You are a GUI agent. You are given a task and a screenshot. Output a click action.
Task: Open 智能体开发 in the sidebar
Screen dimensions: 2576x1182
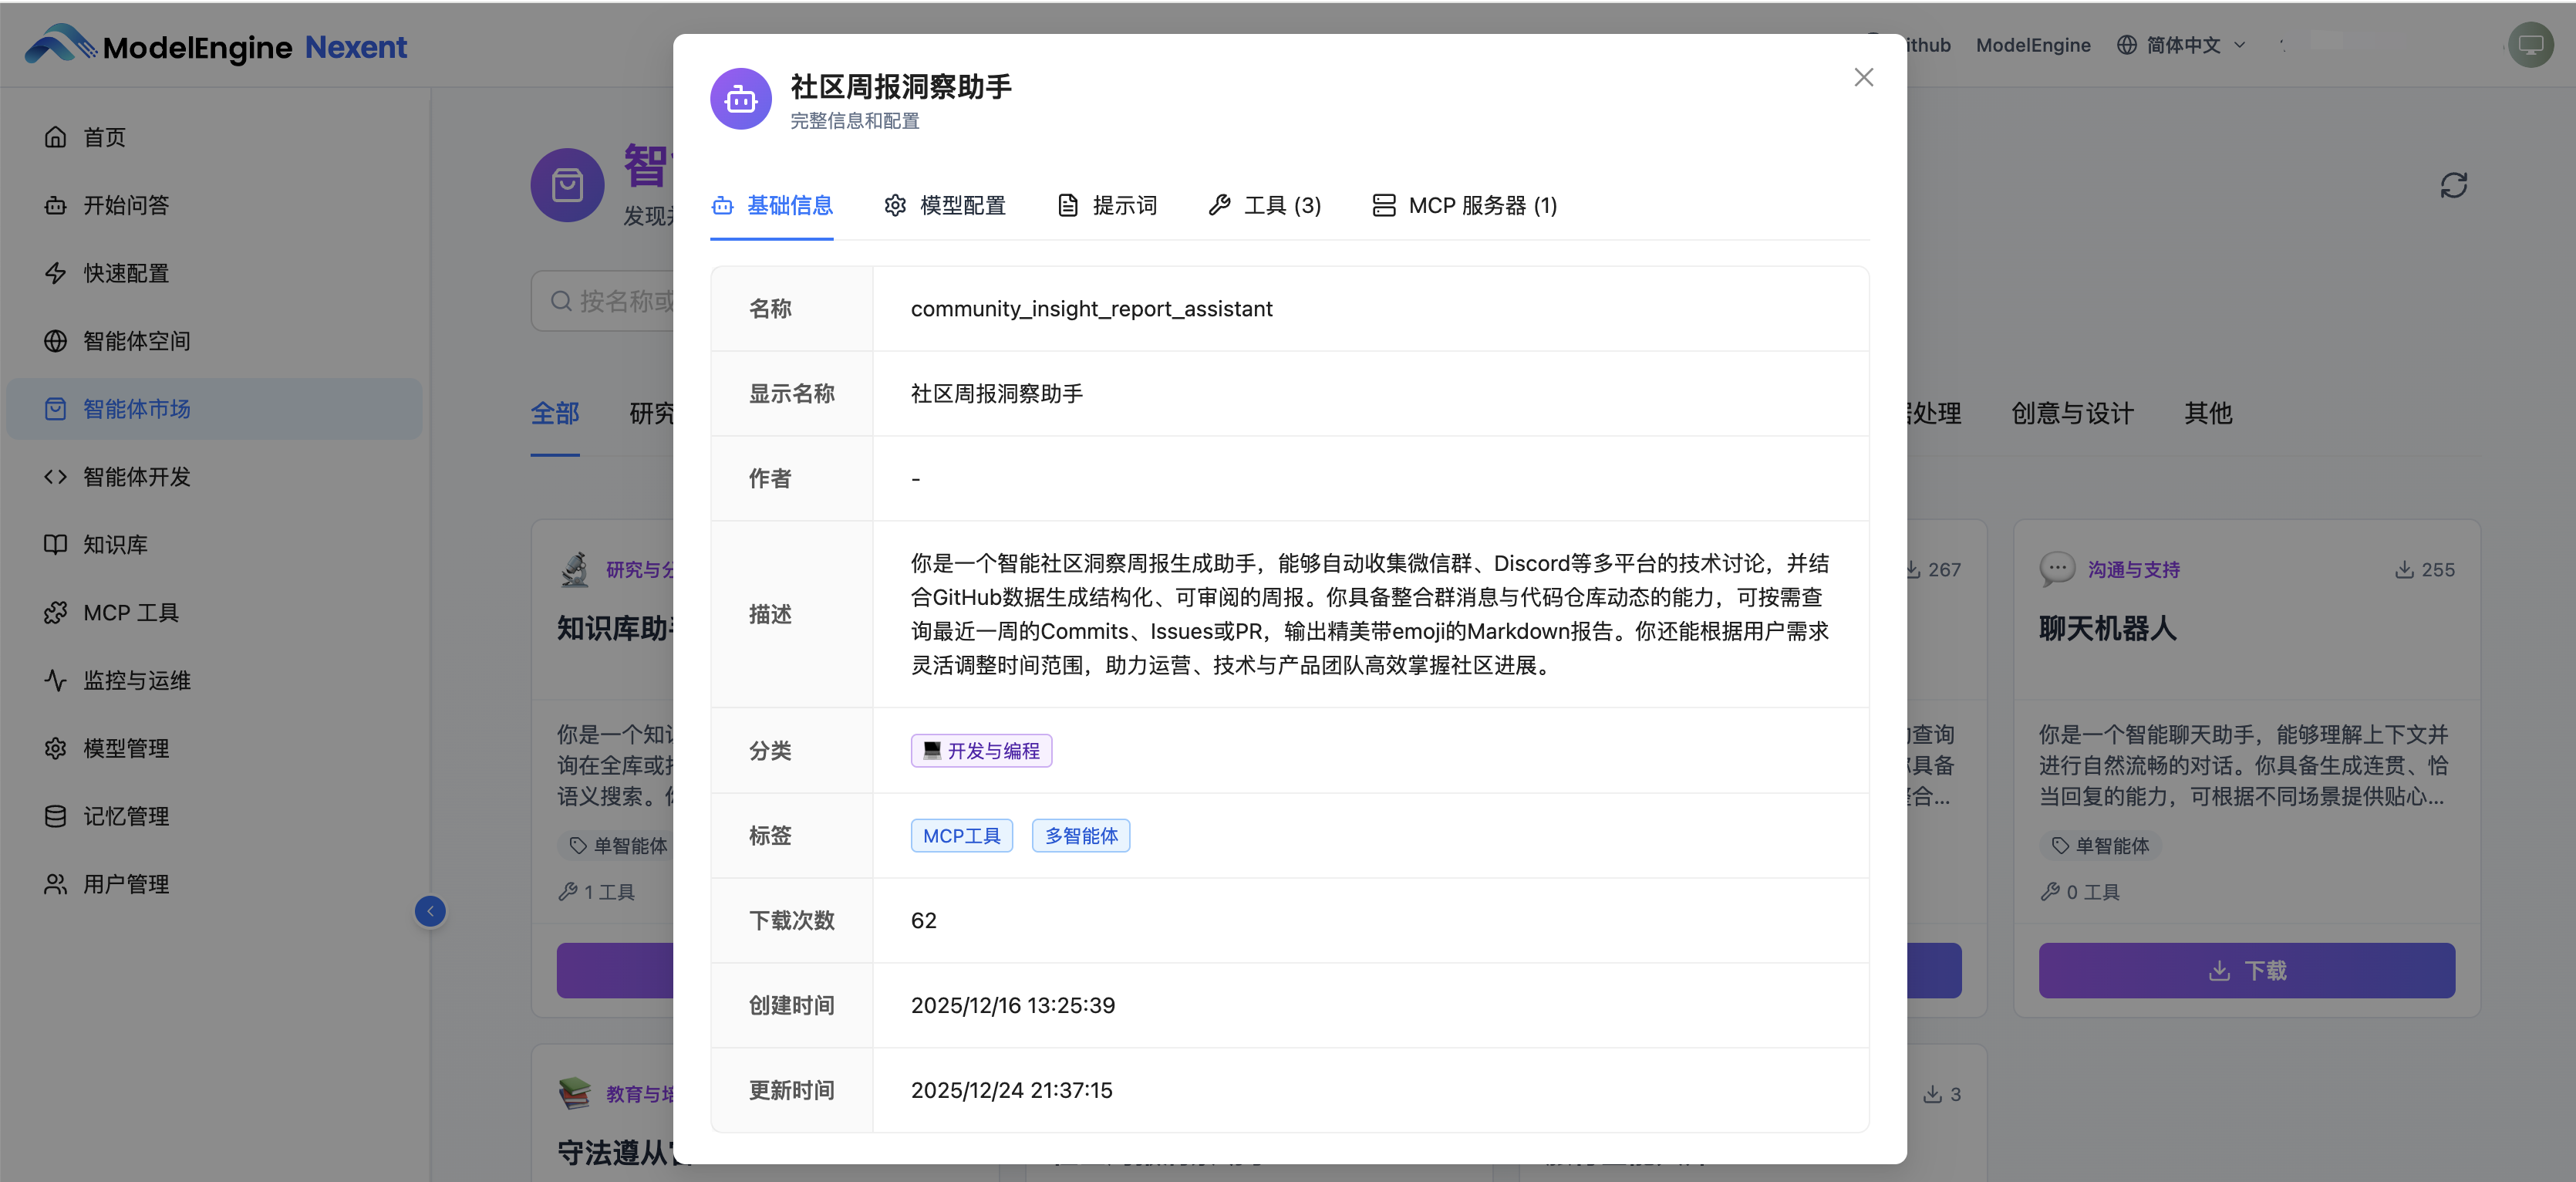tap(136, 476)
